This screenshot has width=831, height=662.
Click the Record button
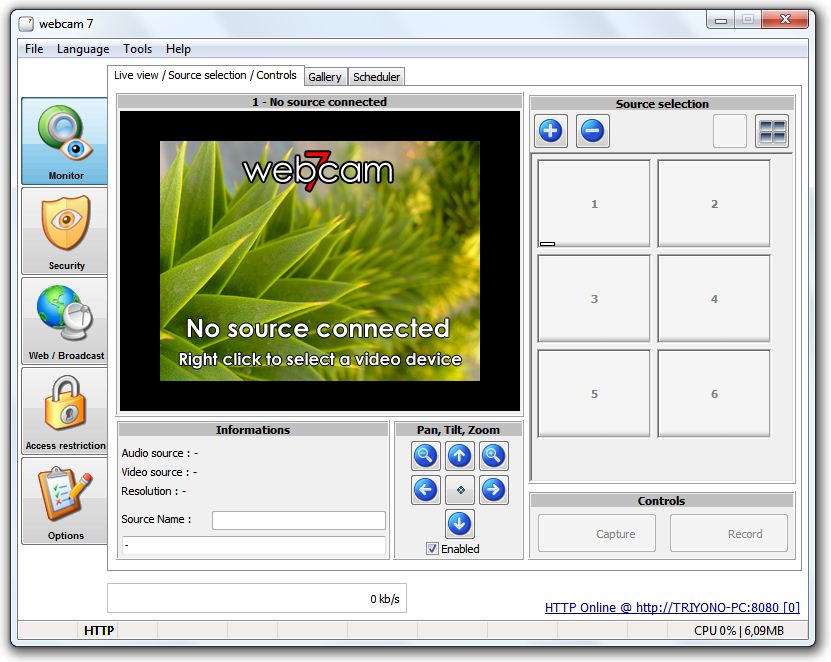[x=729, y=534]
